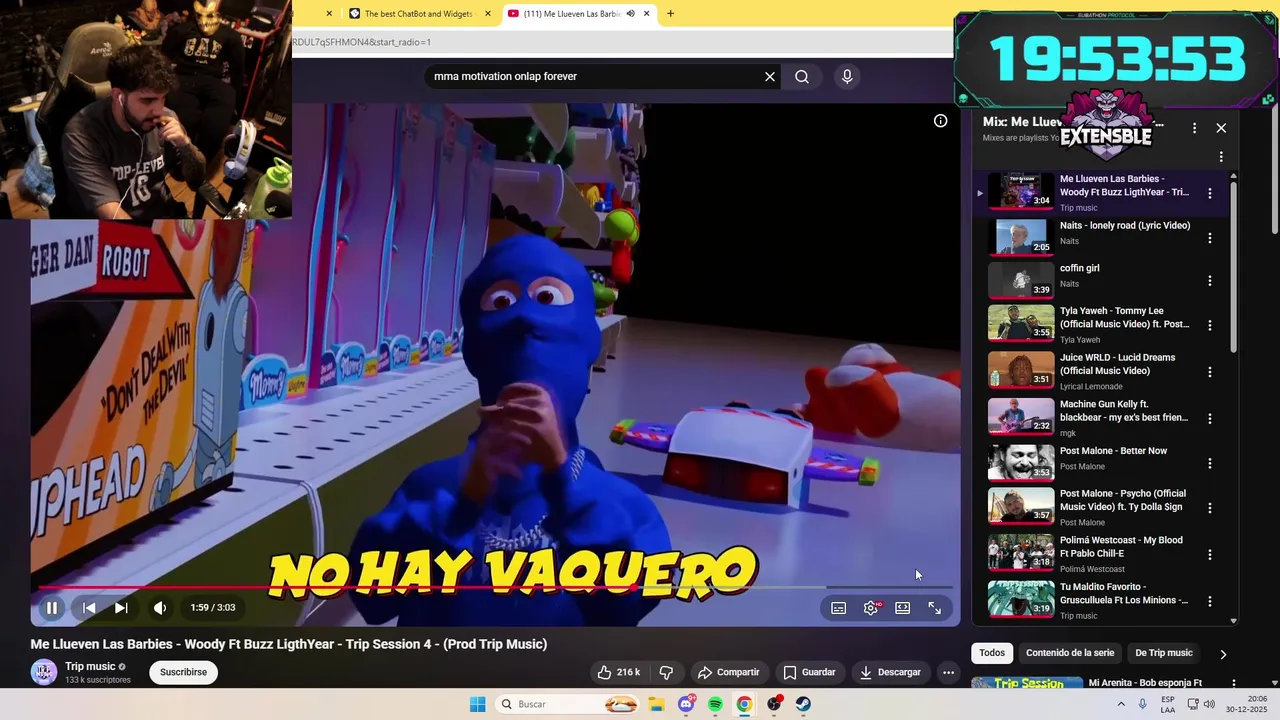Start voice search with microphone
The image size is (1280, 720).
[847, 76]
